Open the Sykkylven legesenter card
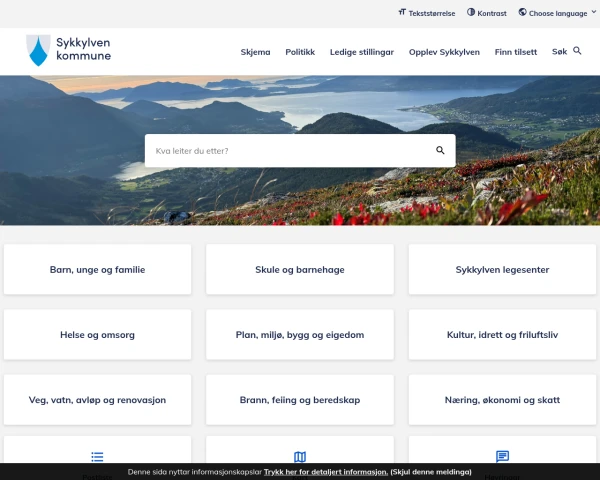The image size is (600, 480). 502,270
